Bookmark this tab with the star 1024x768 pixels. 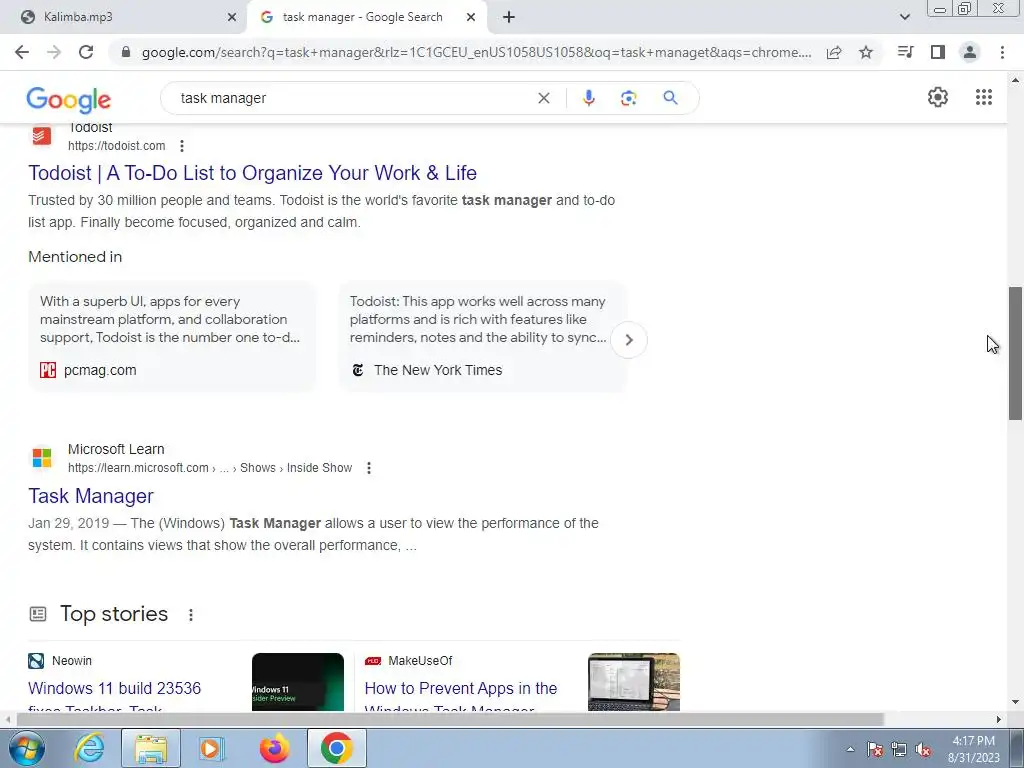coord(866,52)
